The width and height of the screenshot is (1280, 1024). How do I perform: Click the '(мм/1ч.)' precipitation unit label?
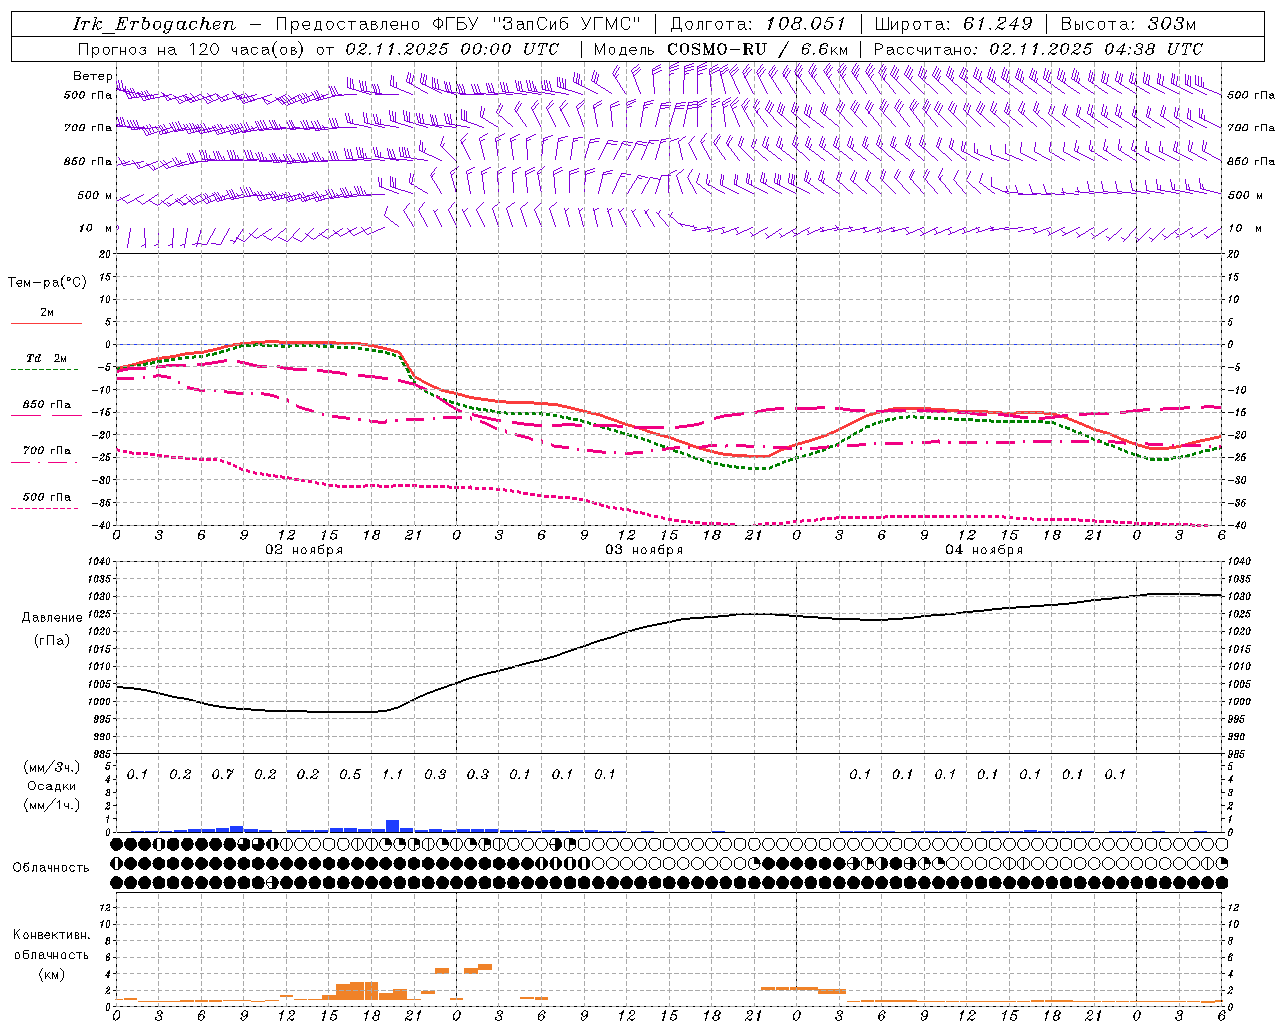tap(51, 805)
